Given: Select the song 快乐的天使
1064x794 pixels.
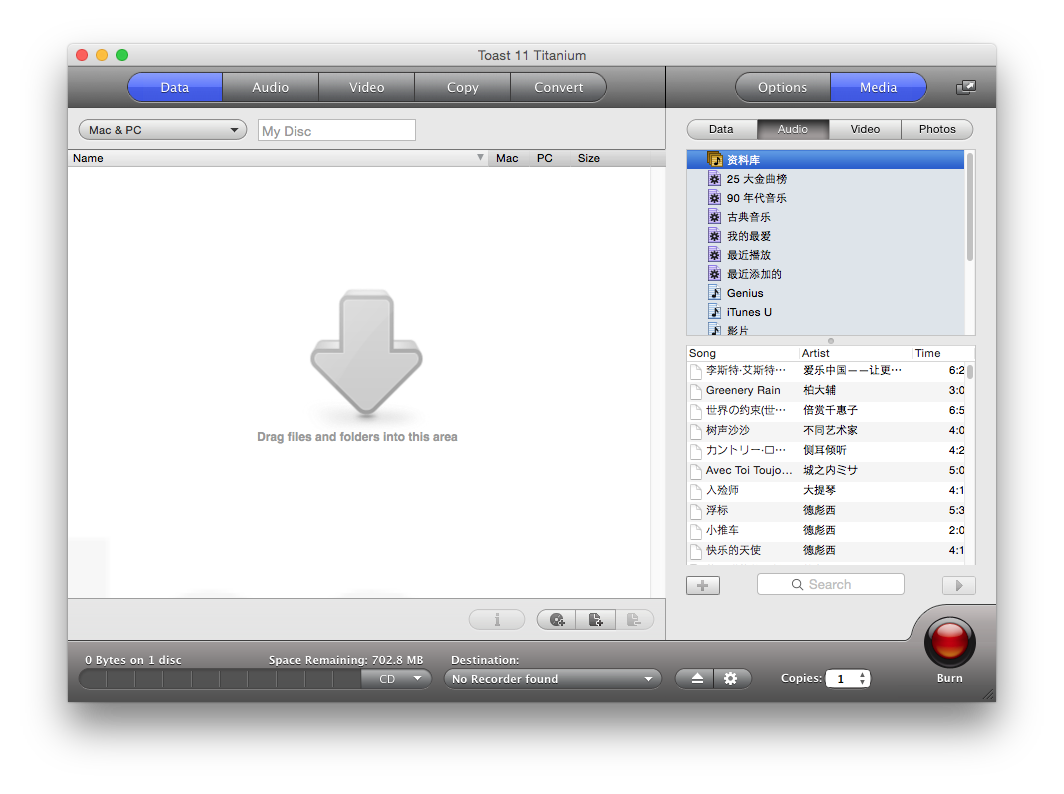Looking at the screenshot, I should tap(733, 550).
